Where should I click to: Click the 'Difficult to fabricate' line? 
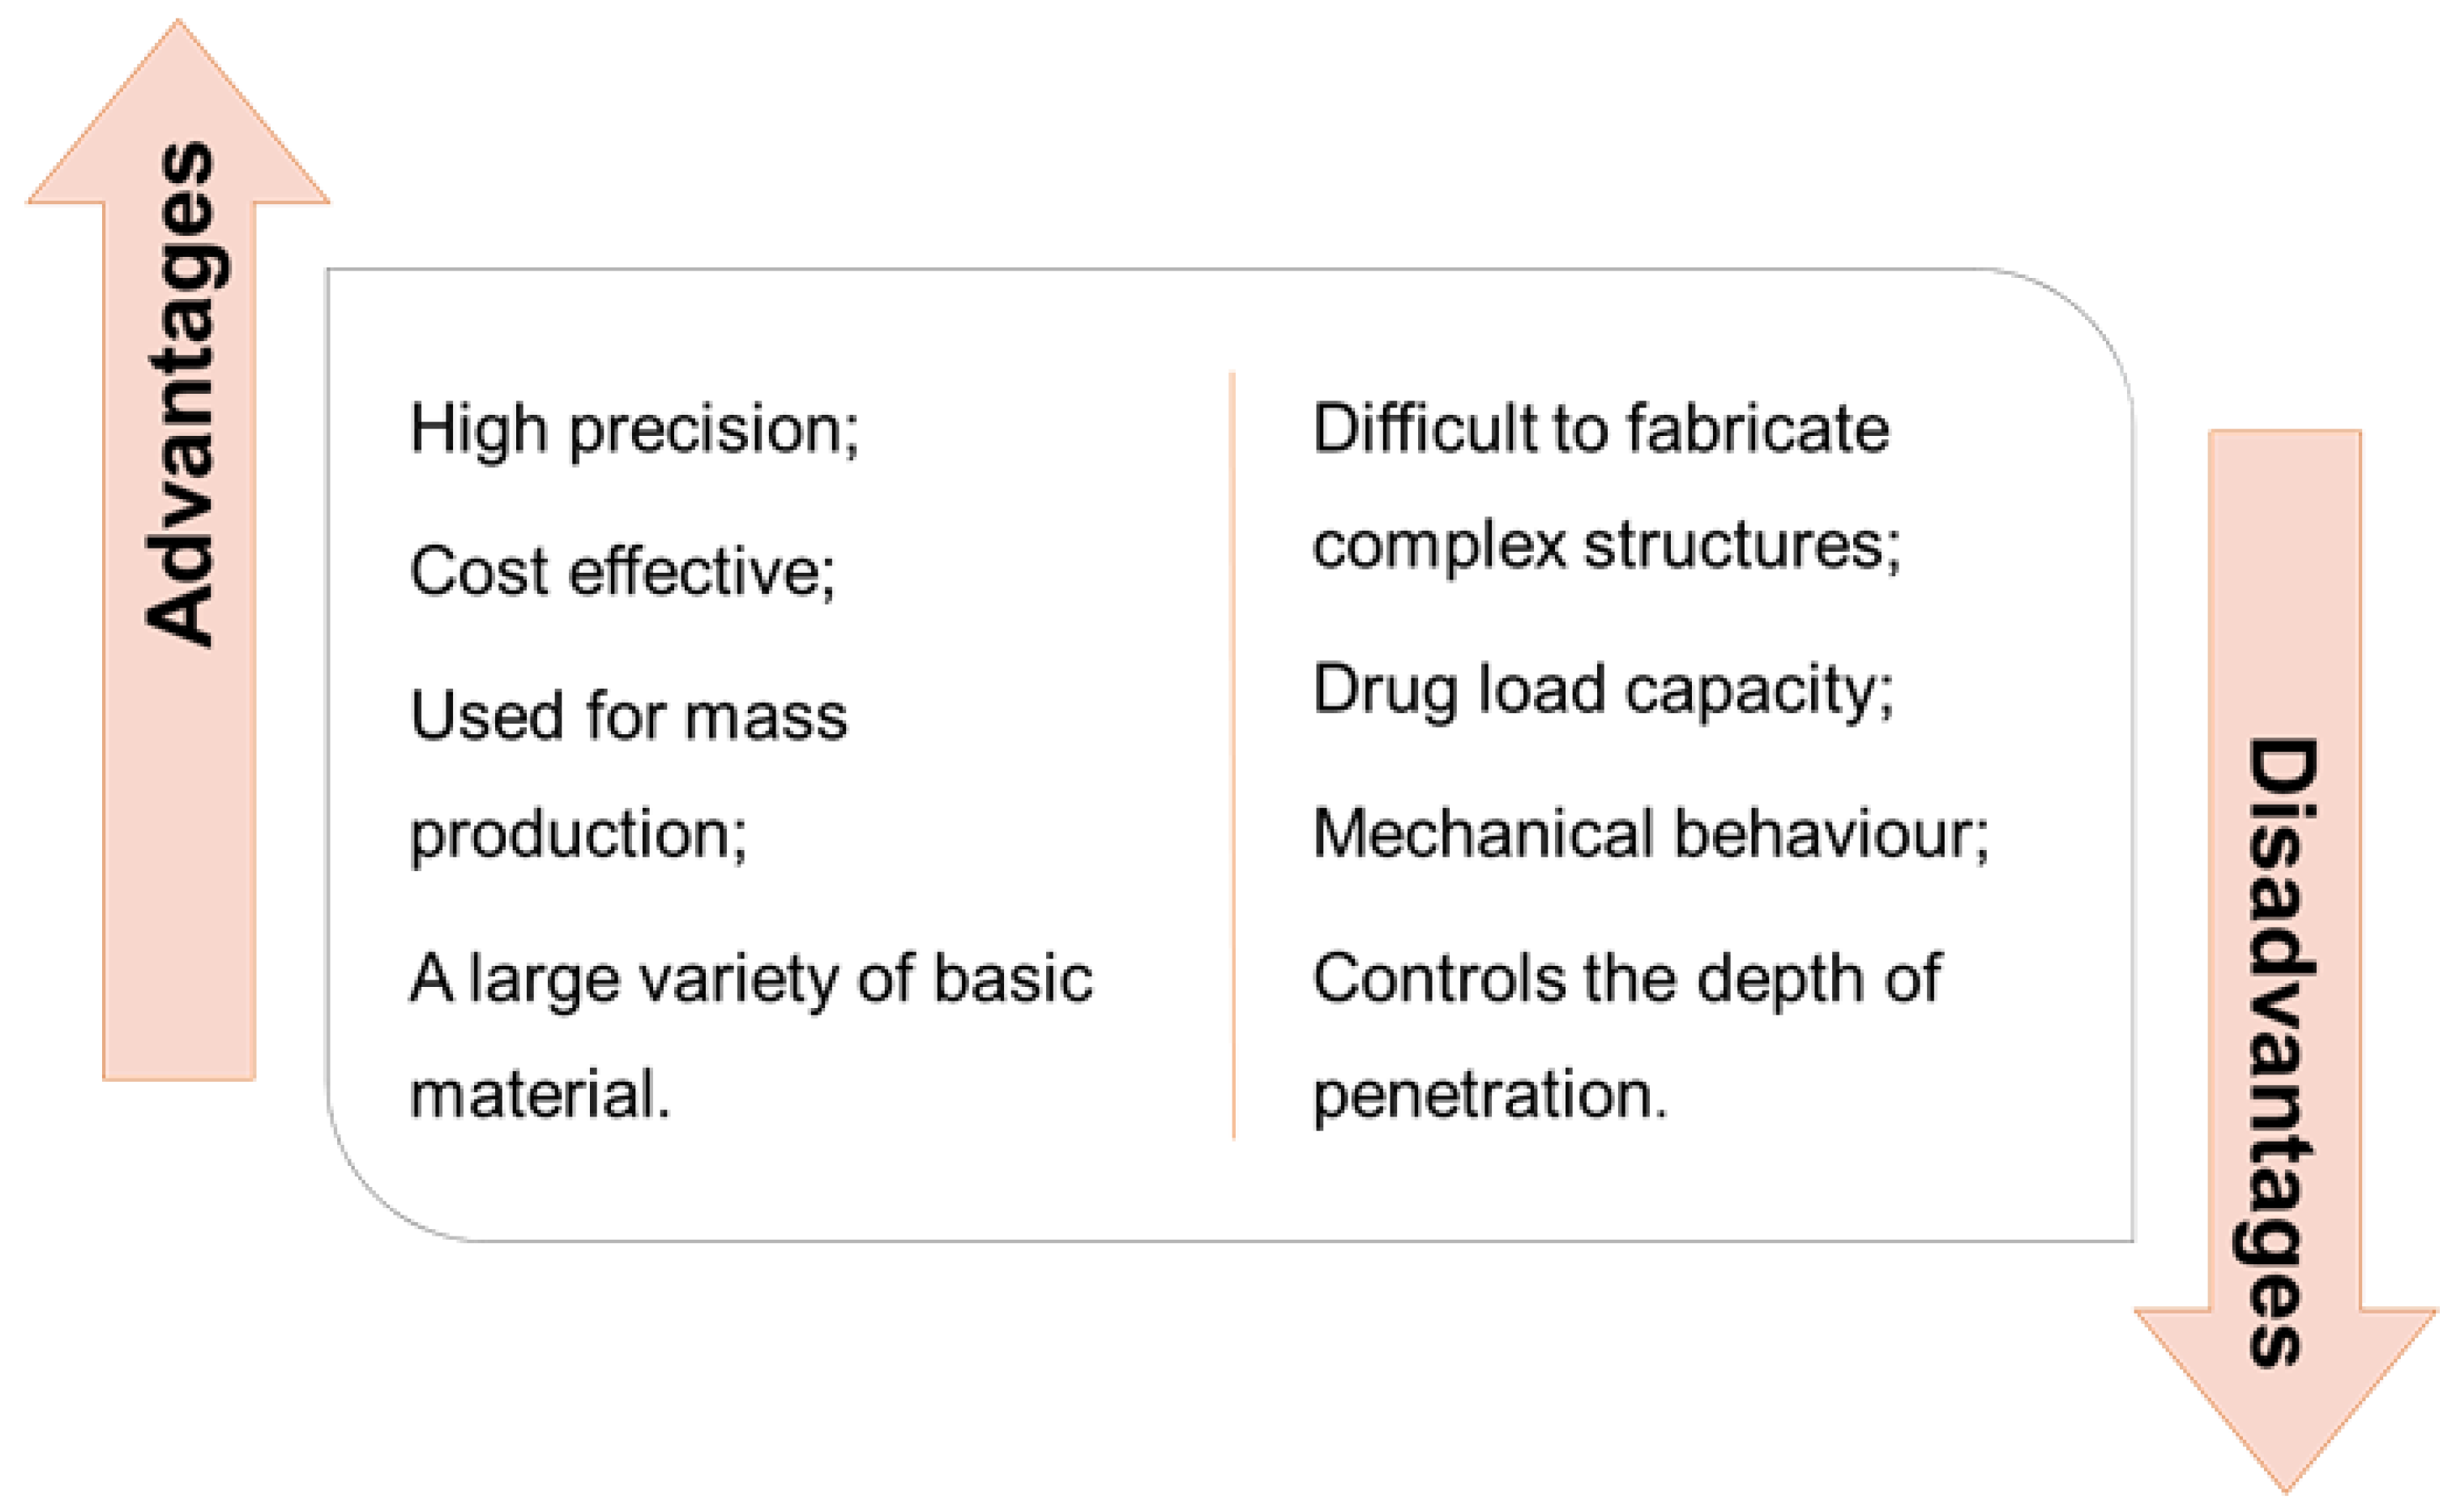point(1600,429)
